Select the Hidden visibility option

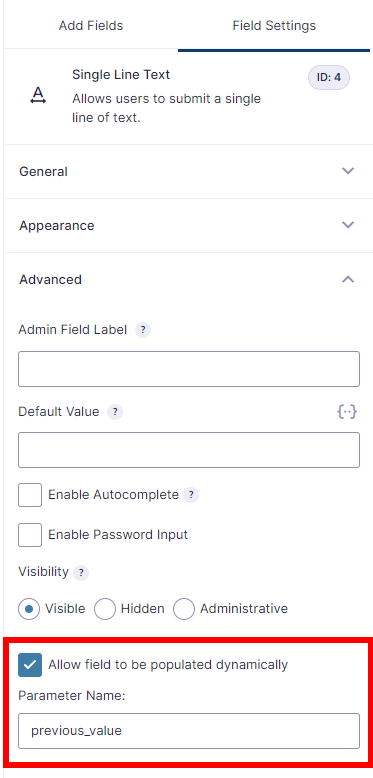[x=105, y=609]
